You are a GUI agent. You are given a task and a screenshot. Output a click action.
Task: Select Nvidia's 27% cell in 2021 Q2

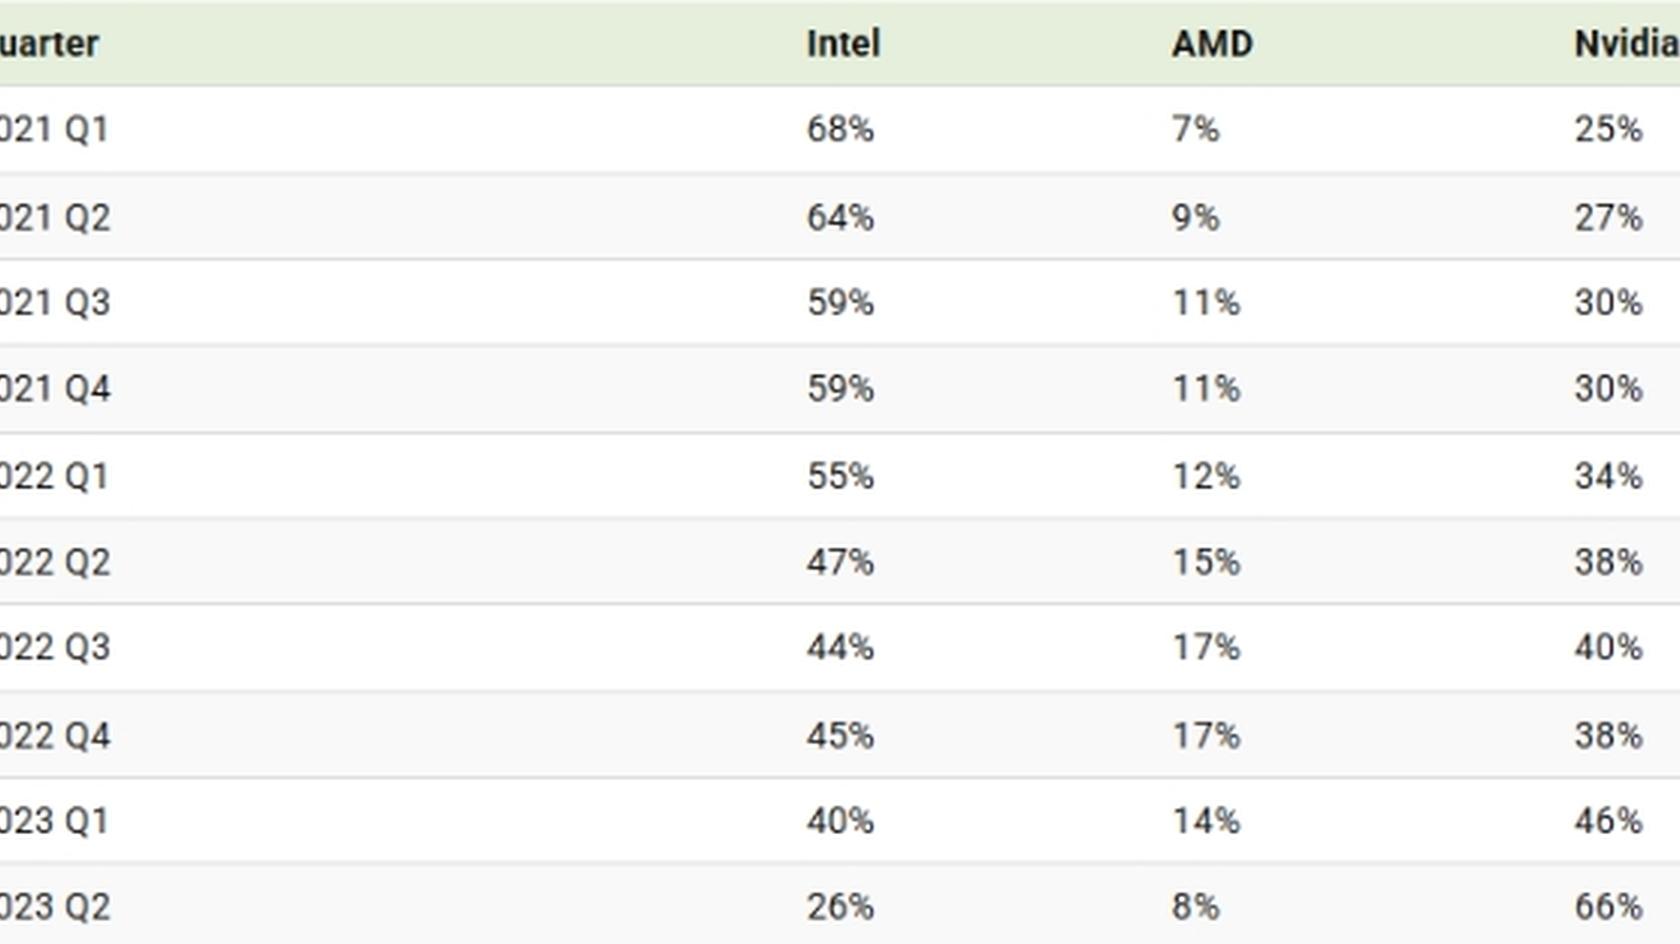1608,217
